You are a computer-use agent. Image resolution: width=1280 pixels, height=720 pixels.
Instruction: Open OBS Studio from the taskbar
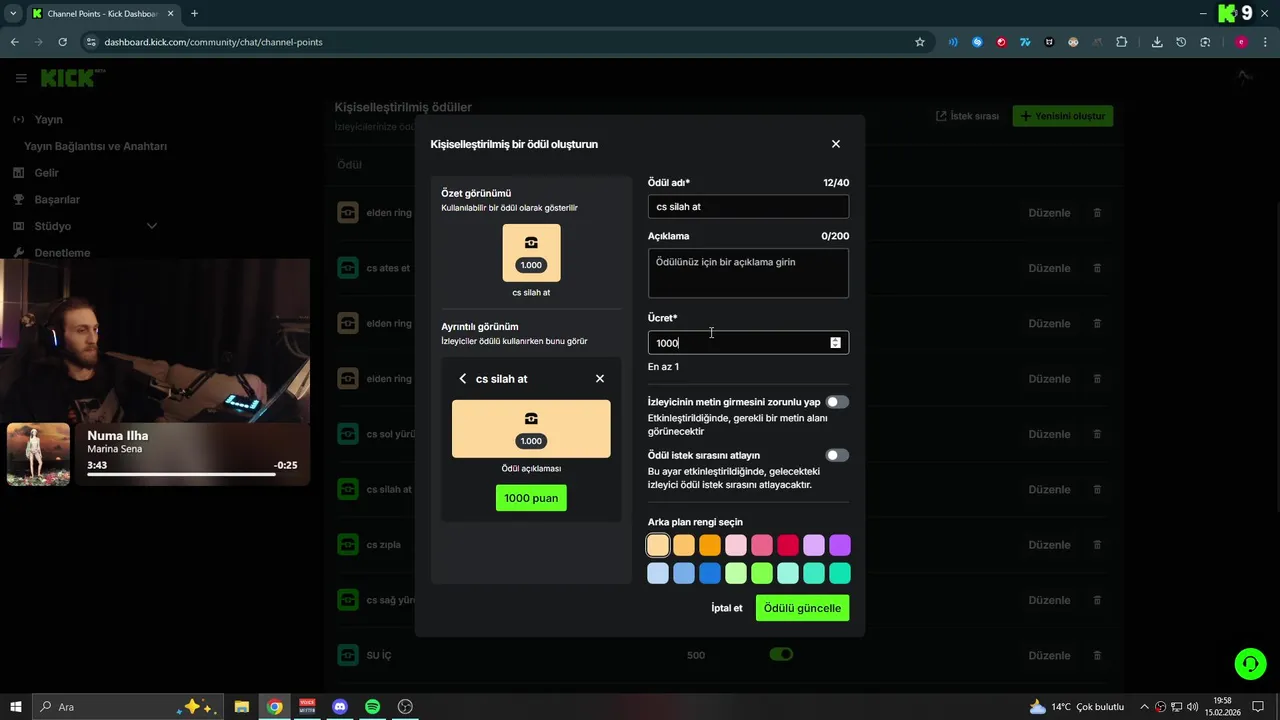click(x=405, y=706)
